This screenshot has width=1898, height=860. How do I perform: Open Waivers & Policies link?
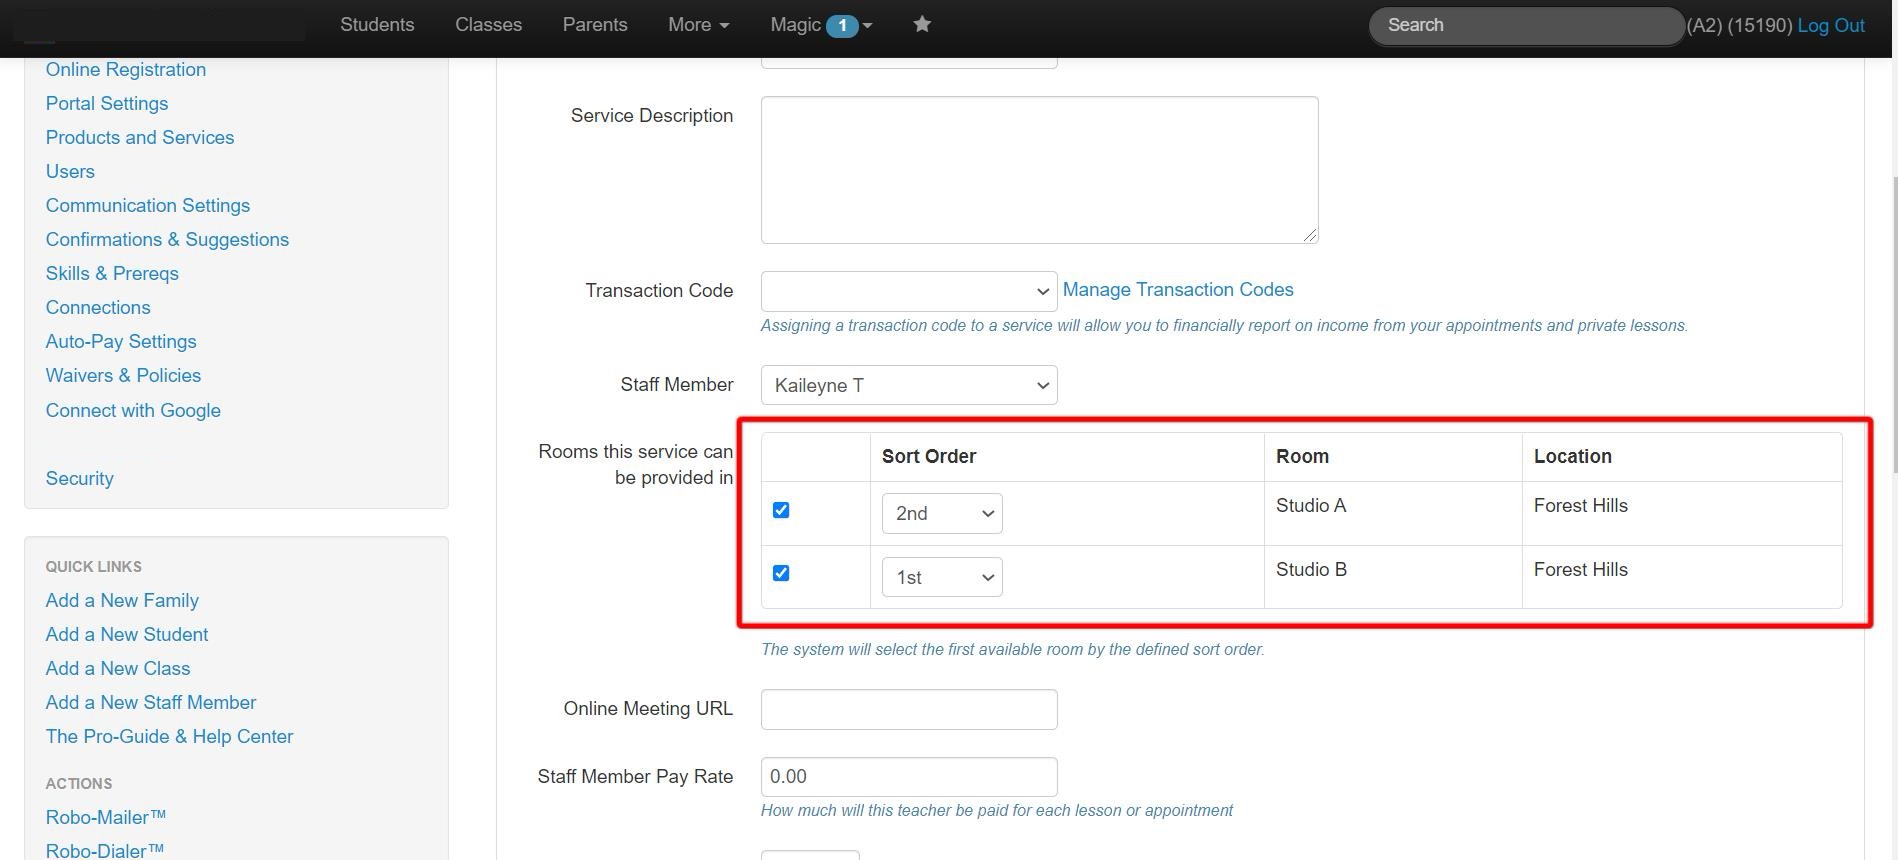pos(123,375)
